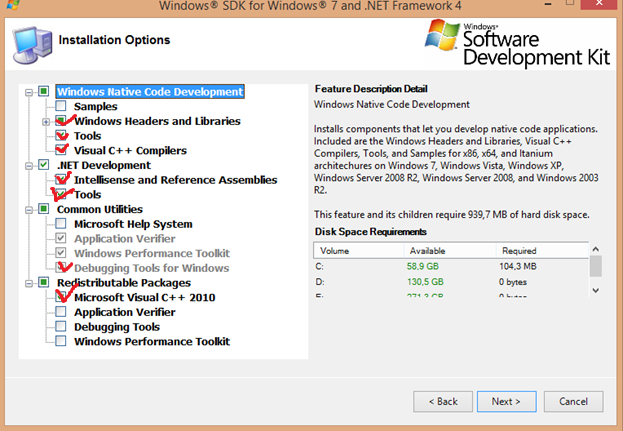Click the Windows SDK flag logo
Viewport: 623px width, 431px height.
pos(442,36)
